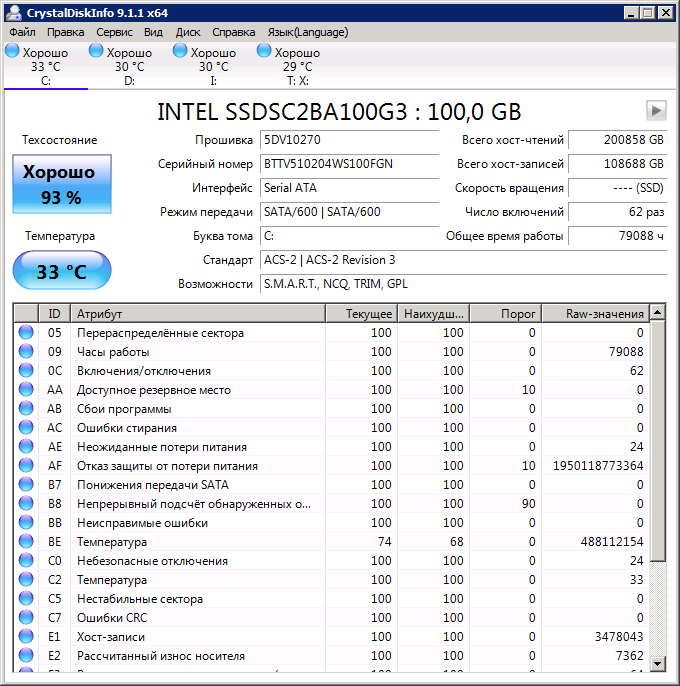680x686 pixels.
Task: Click status orb for attribute AC row
Action: pos(26,427)
